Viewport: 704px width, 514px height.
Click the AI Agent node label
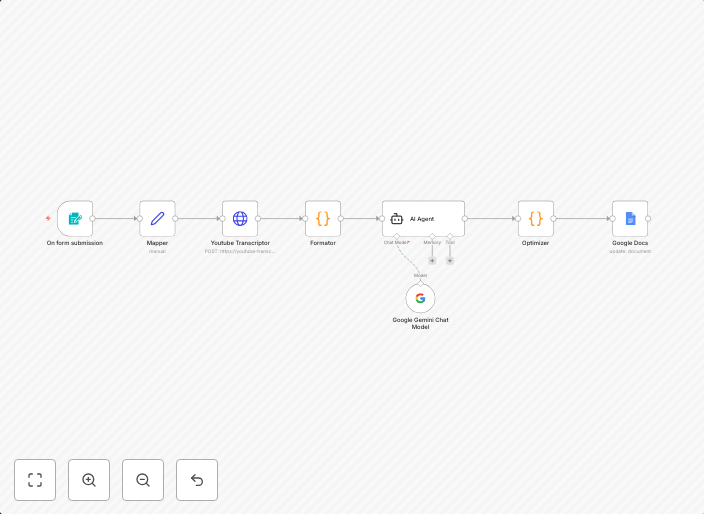pos(421,218)
